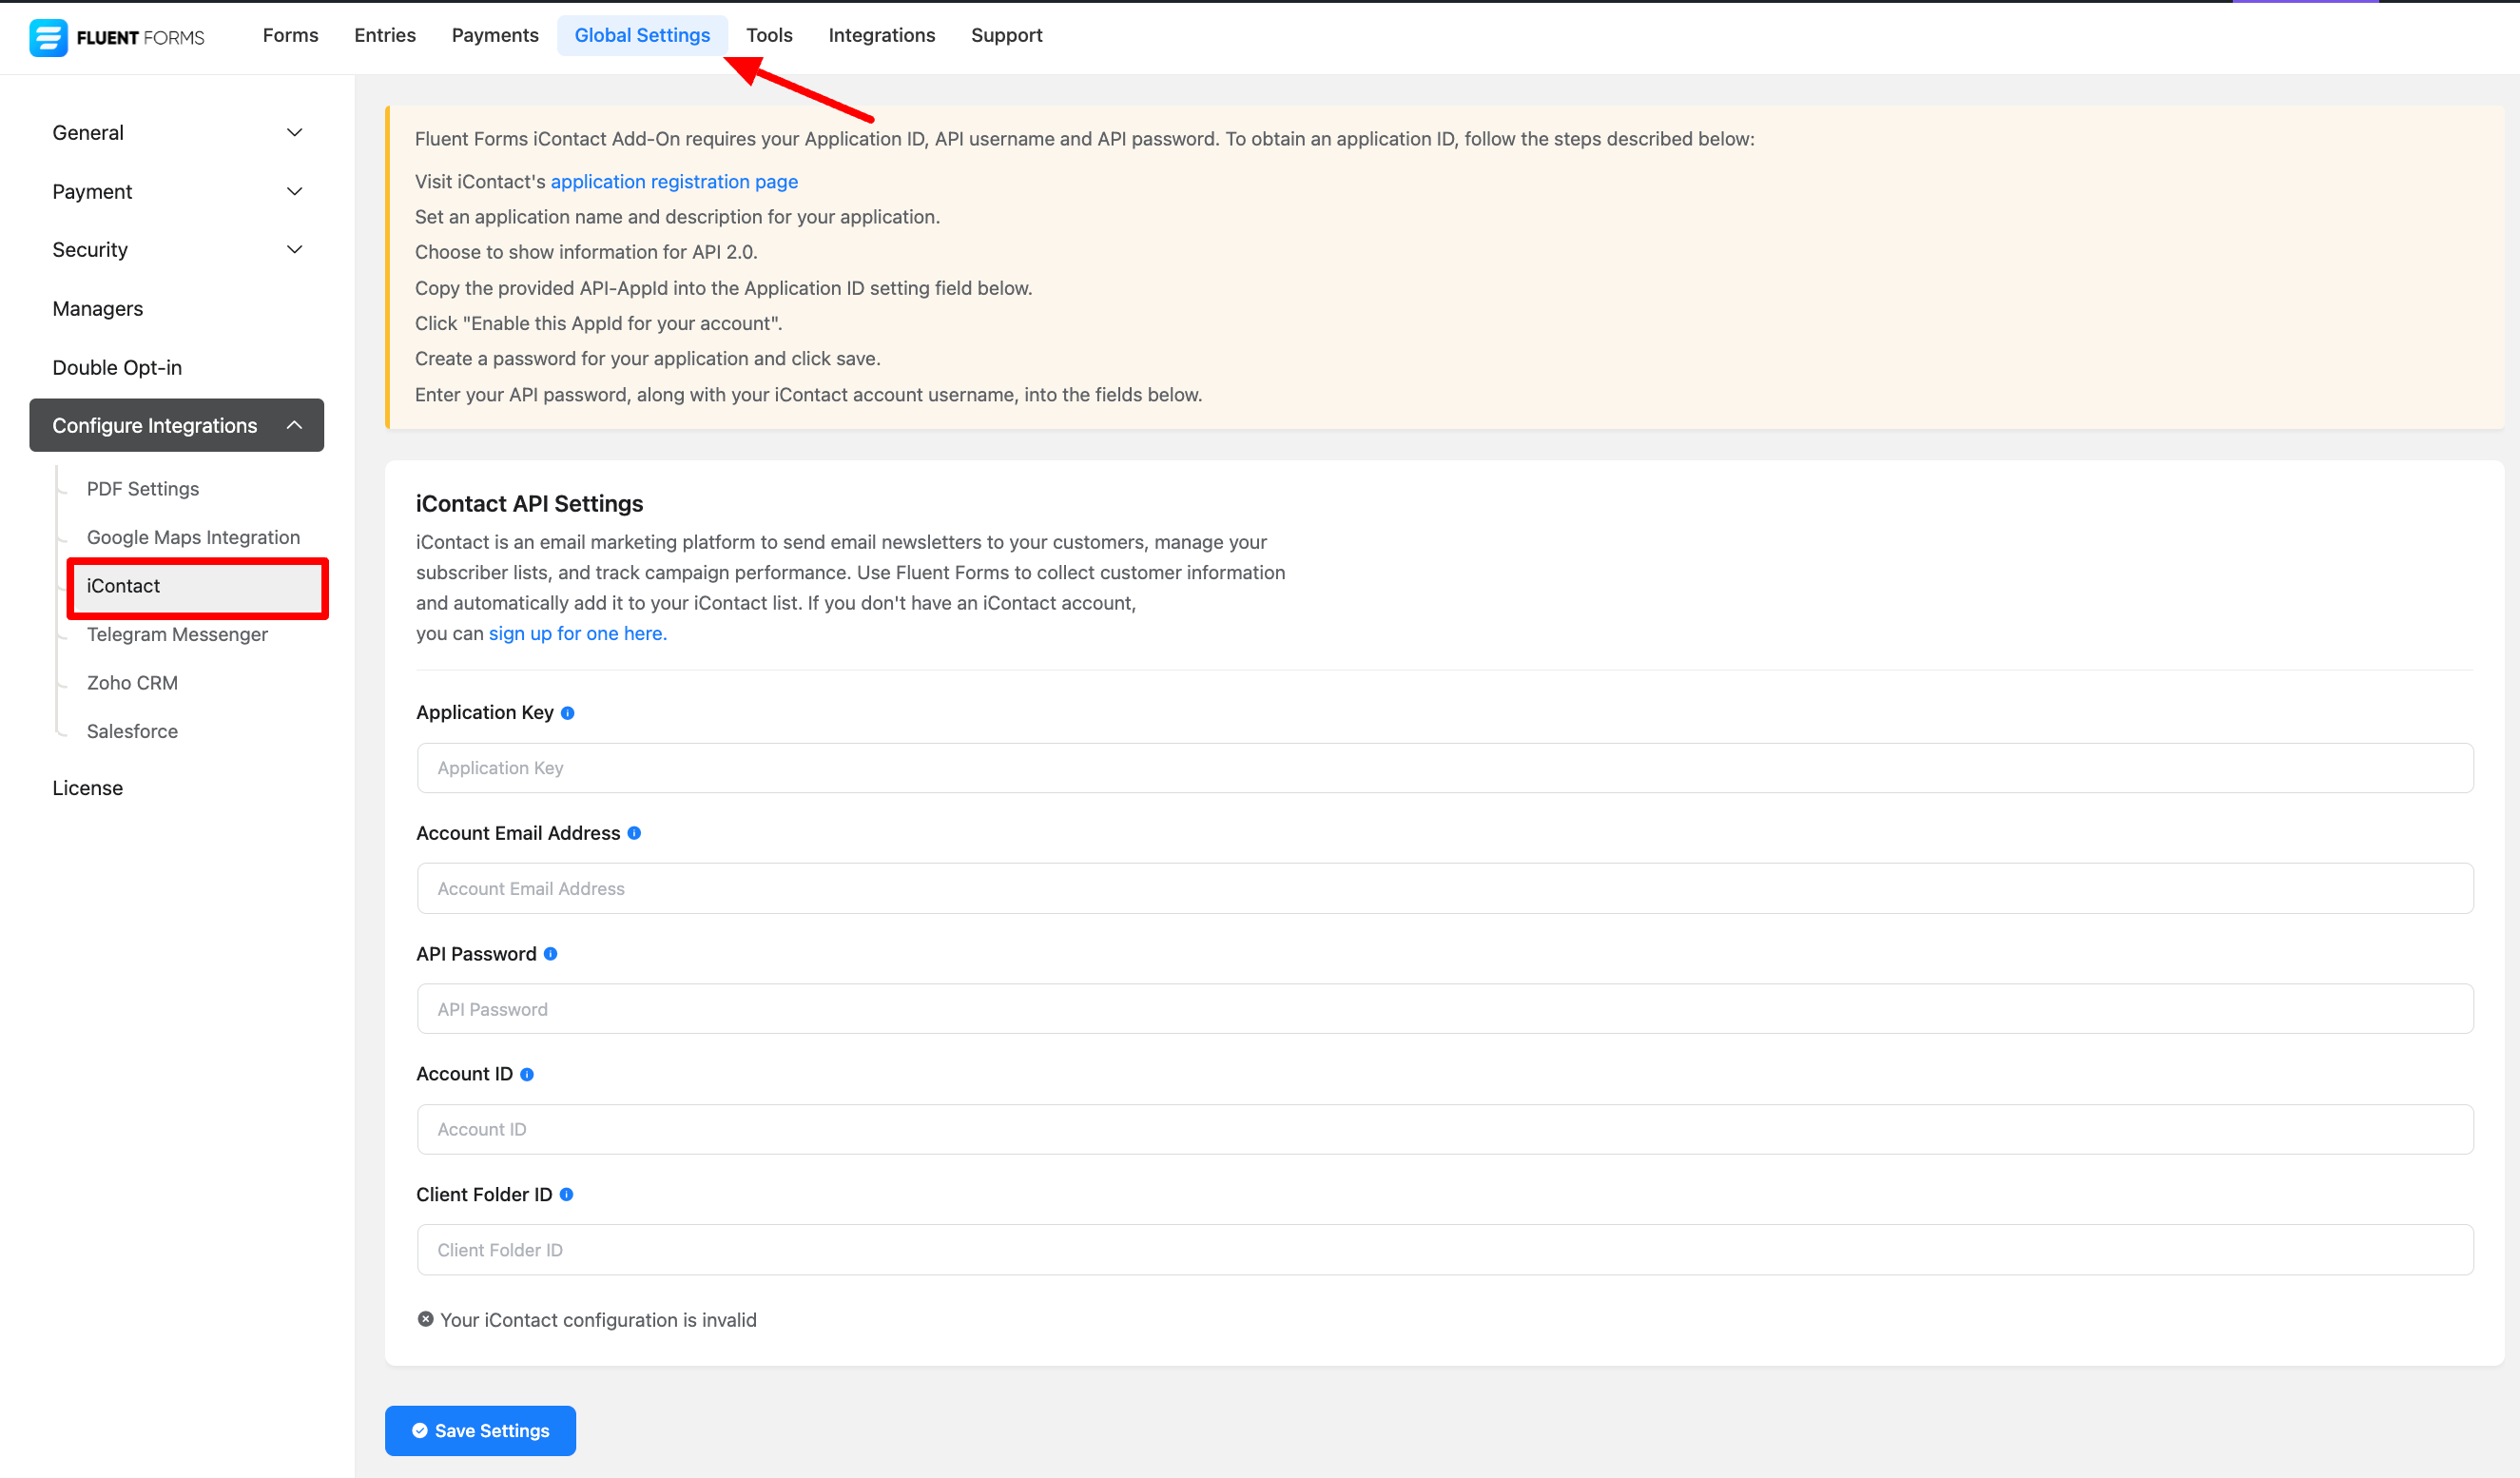The width and height of the screenshot is (2520, 1478).
Task: Follow the sign up for one here link
Action: click(x=577, y=634)
